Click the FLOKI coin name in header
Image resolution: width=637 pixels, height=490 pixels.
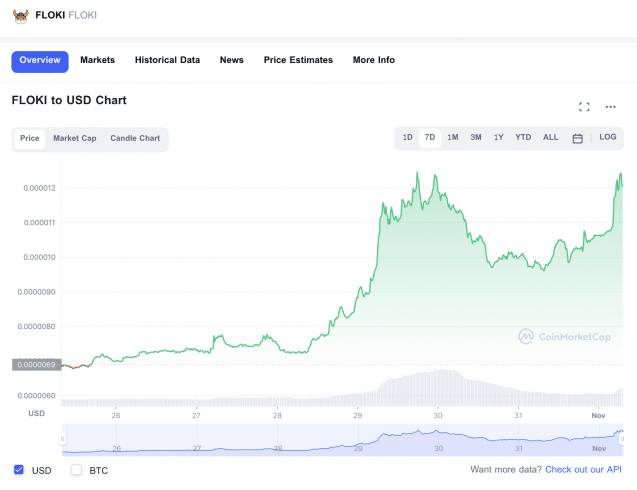pos(50,15)
